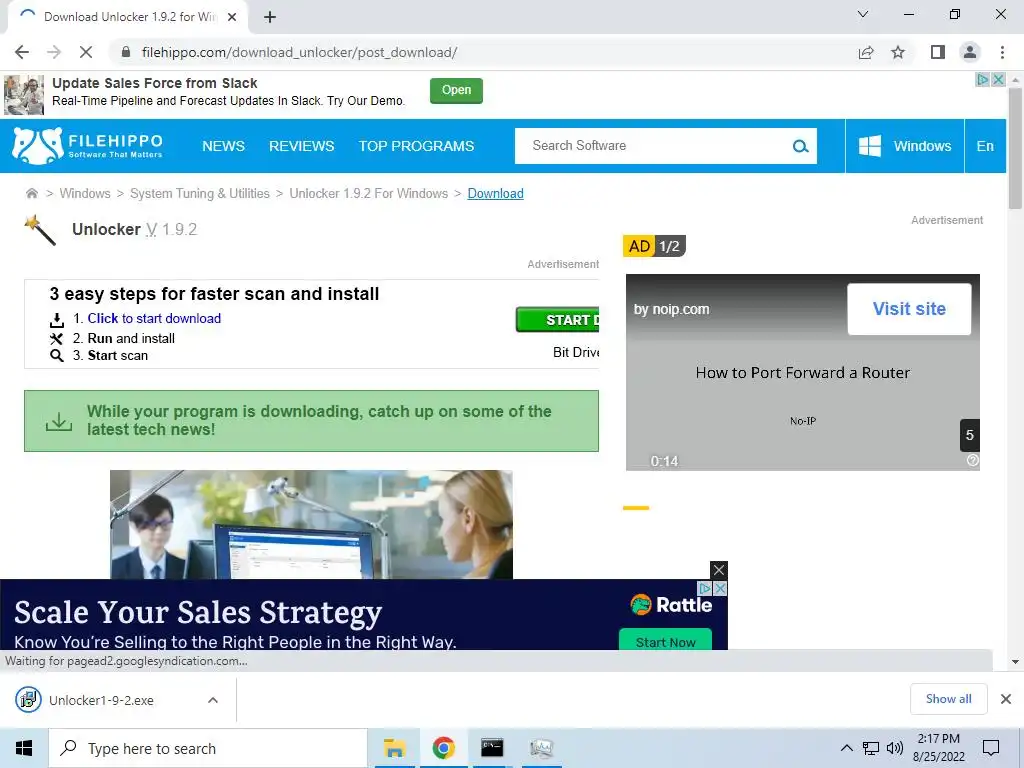
Task: Close the top Slack banner ad
Action: click(998, 80)
